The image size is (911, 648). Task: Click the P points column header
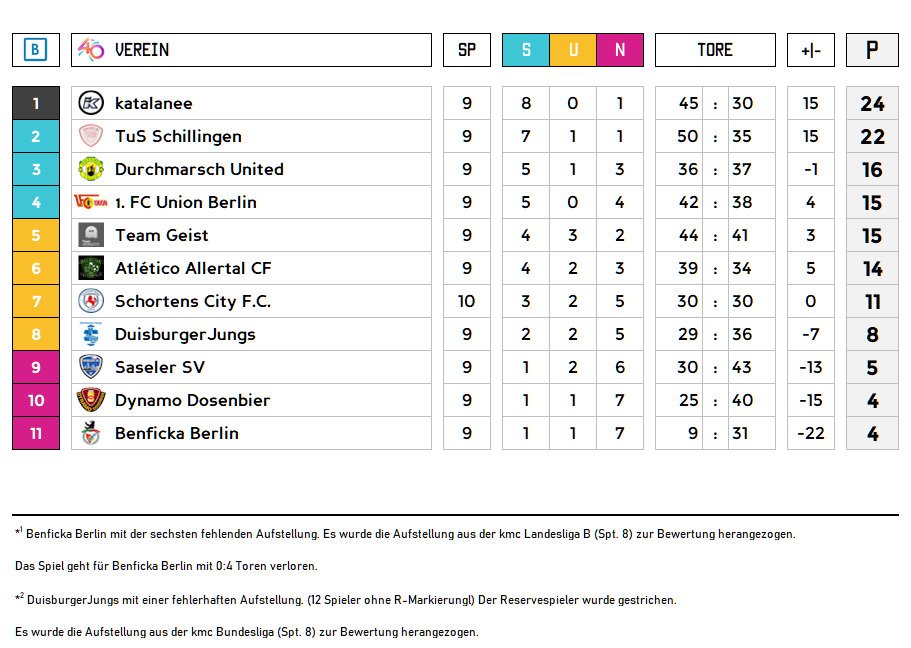click(x=872, y=50)
